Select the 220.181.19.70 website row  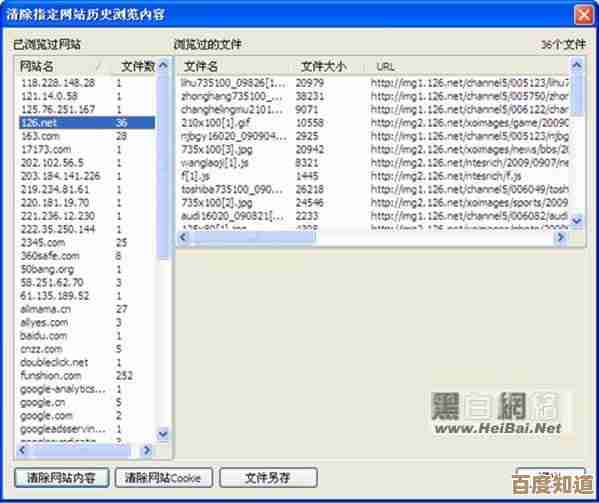87,202
